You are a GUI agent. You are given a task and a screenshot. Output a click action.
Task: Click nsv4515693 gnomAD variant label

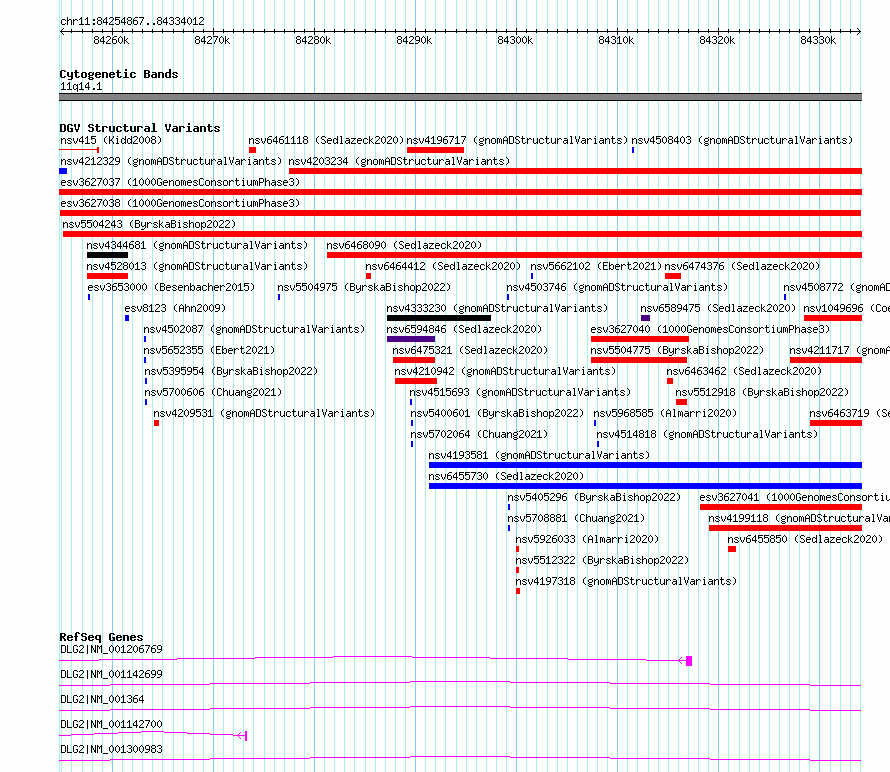[520, 392]
